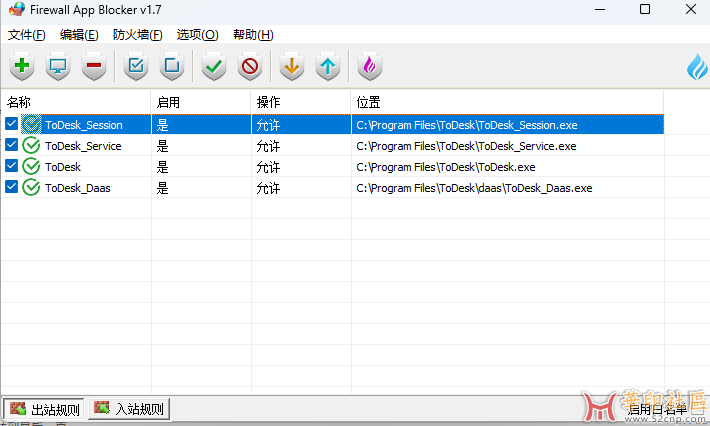The width and height of the screenshot is (710, 426).
Task: Sort by the 操作 column header
Action: 301,102
